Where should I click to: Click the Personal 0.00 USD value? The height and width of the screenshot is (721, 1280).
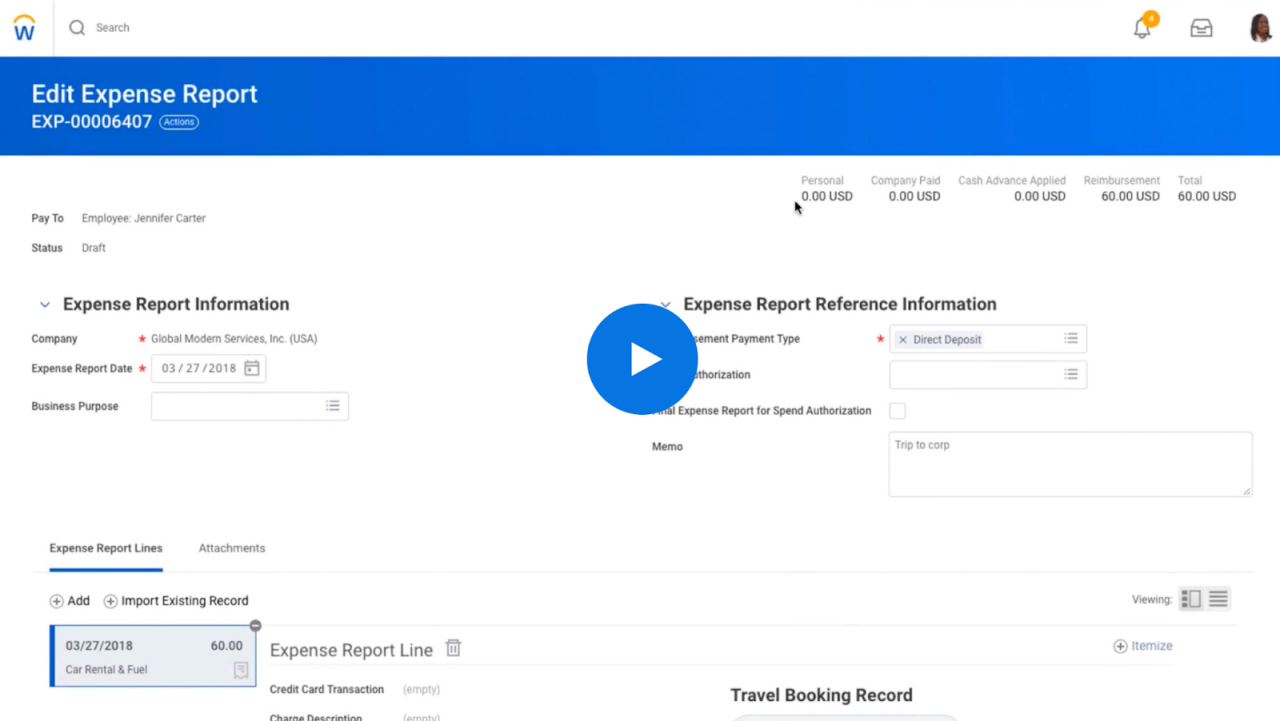click(827, 197)
